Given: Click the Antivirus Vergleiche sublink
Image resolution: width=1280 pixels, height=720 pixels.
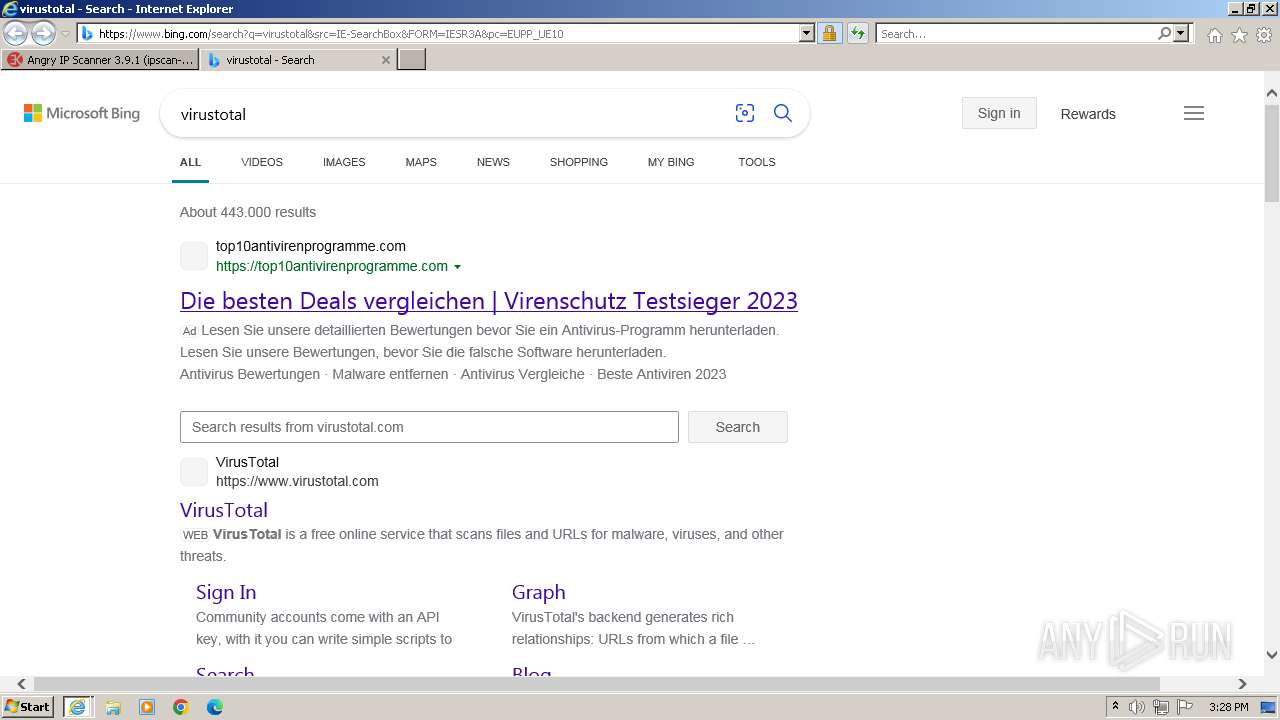Looking at the screenshot, I should tap(522, 374).
